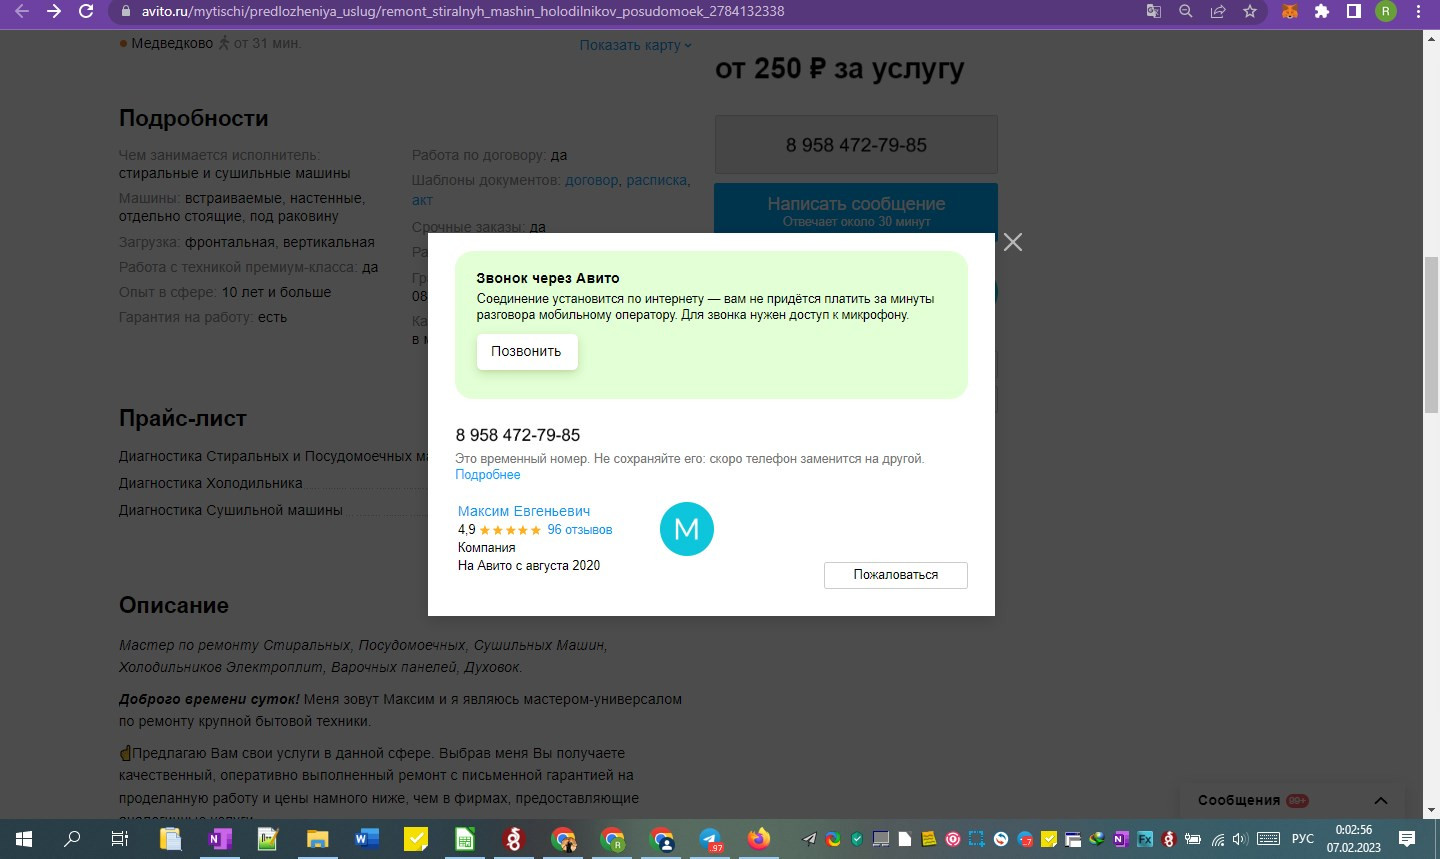Open Telegram from the taskbar
Screen dimensions: 1440x859
pyautogui.click(x=710, y=839)
